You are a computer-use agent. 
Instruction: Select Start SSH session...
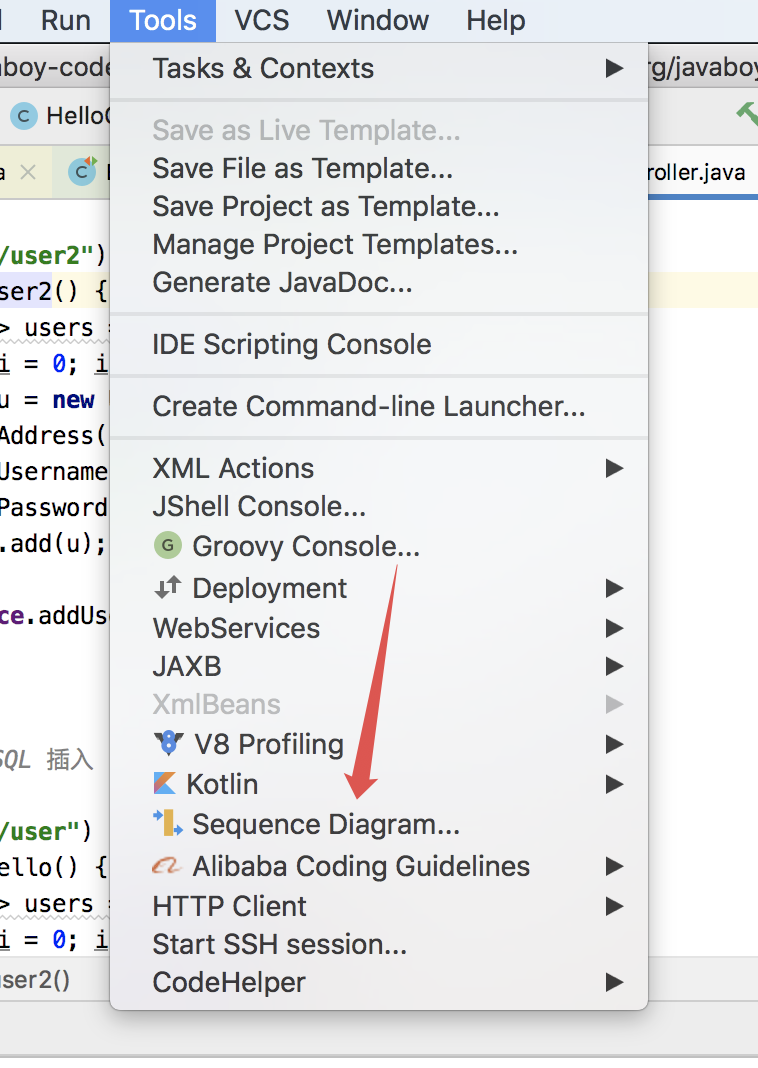point(379,945)
